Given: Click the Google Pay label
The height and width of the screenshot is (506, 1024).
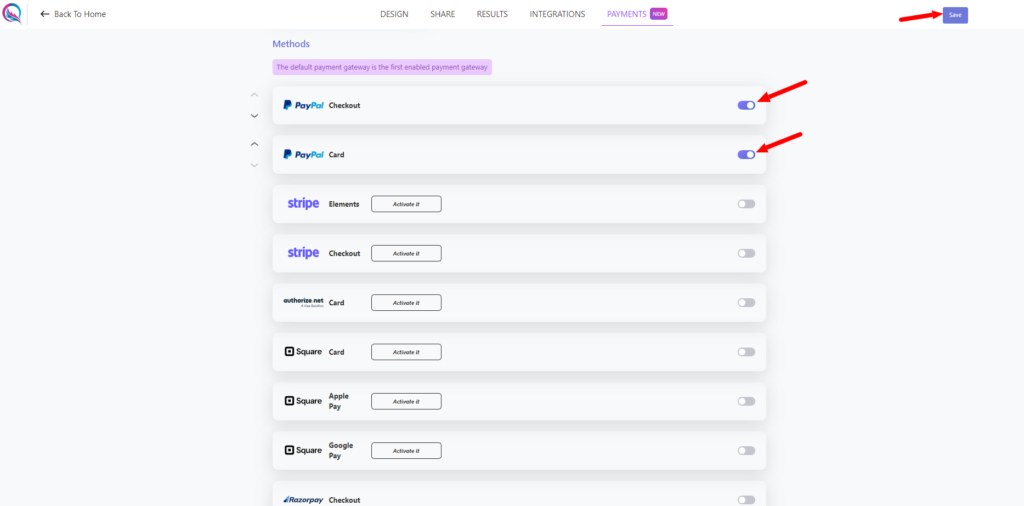Looking at the screenshot, I should [341, 451].
